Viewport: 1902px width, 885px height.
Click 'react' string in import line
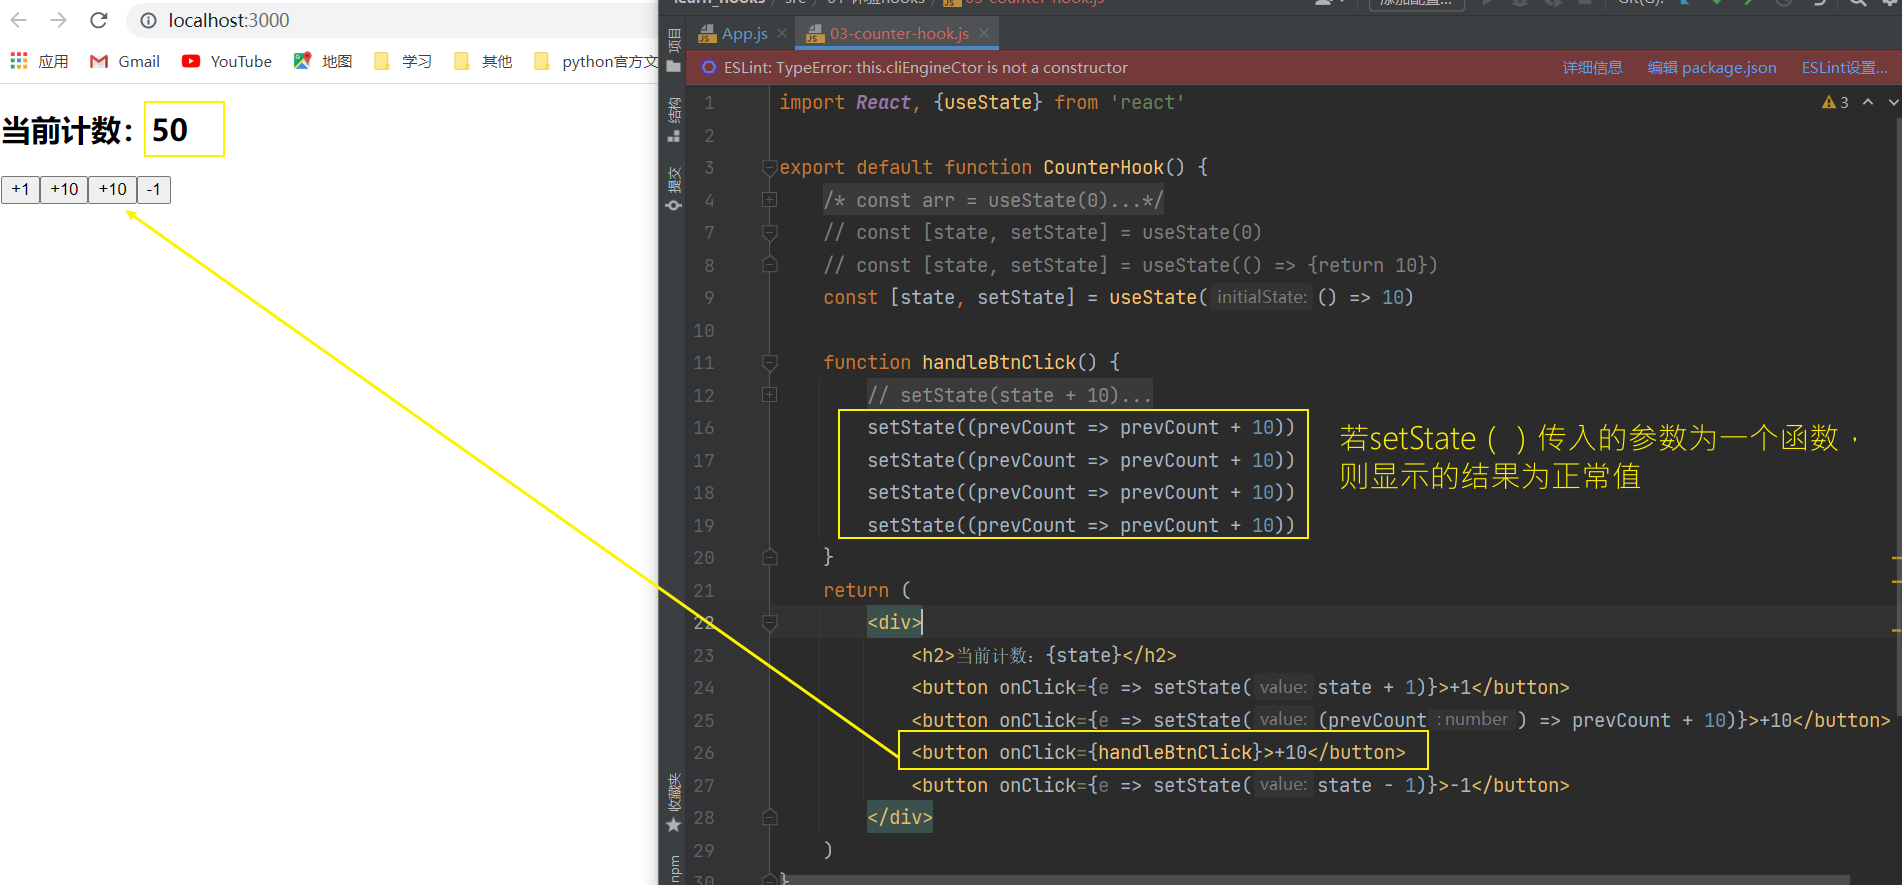1147,102
